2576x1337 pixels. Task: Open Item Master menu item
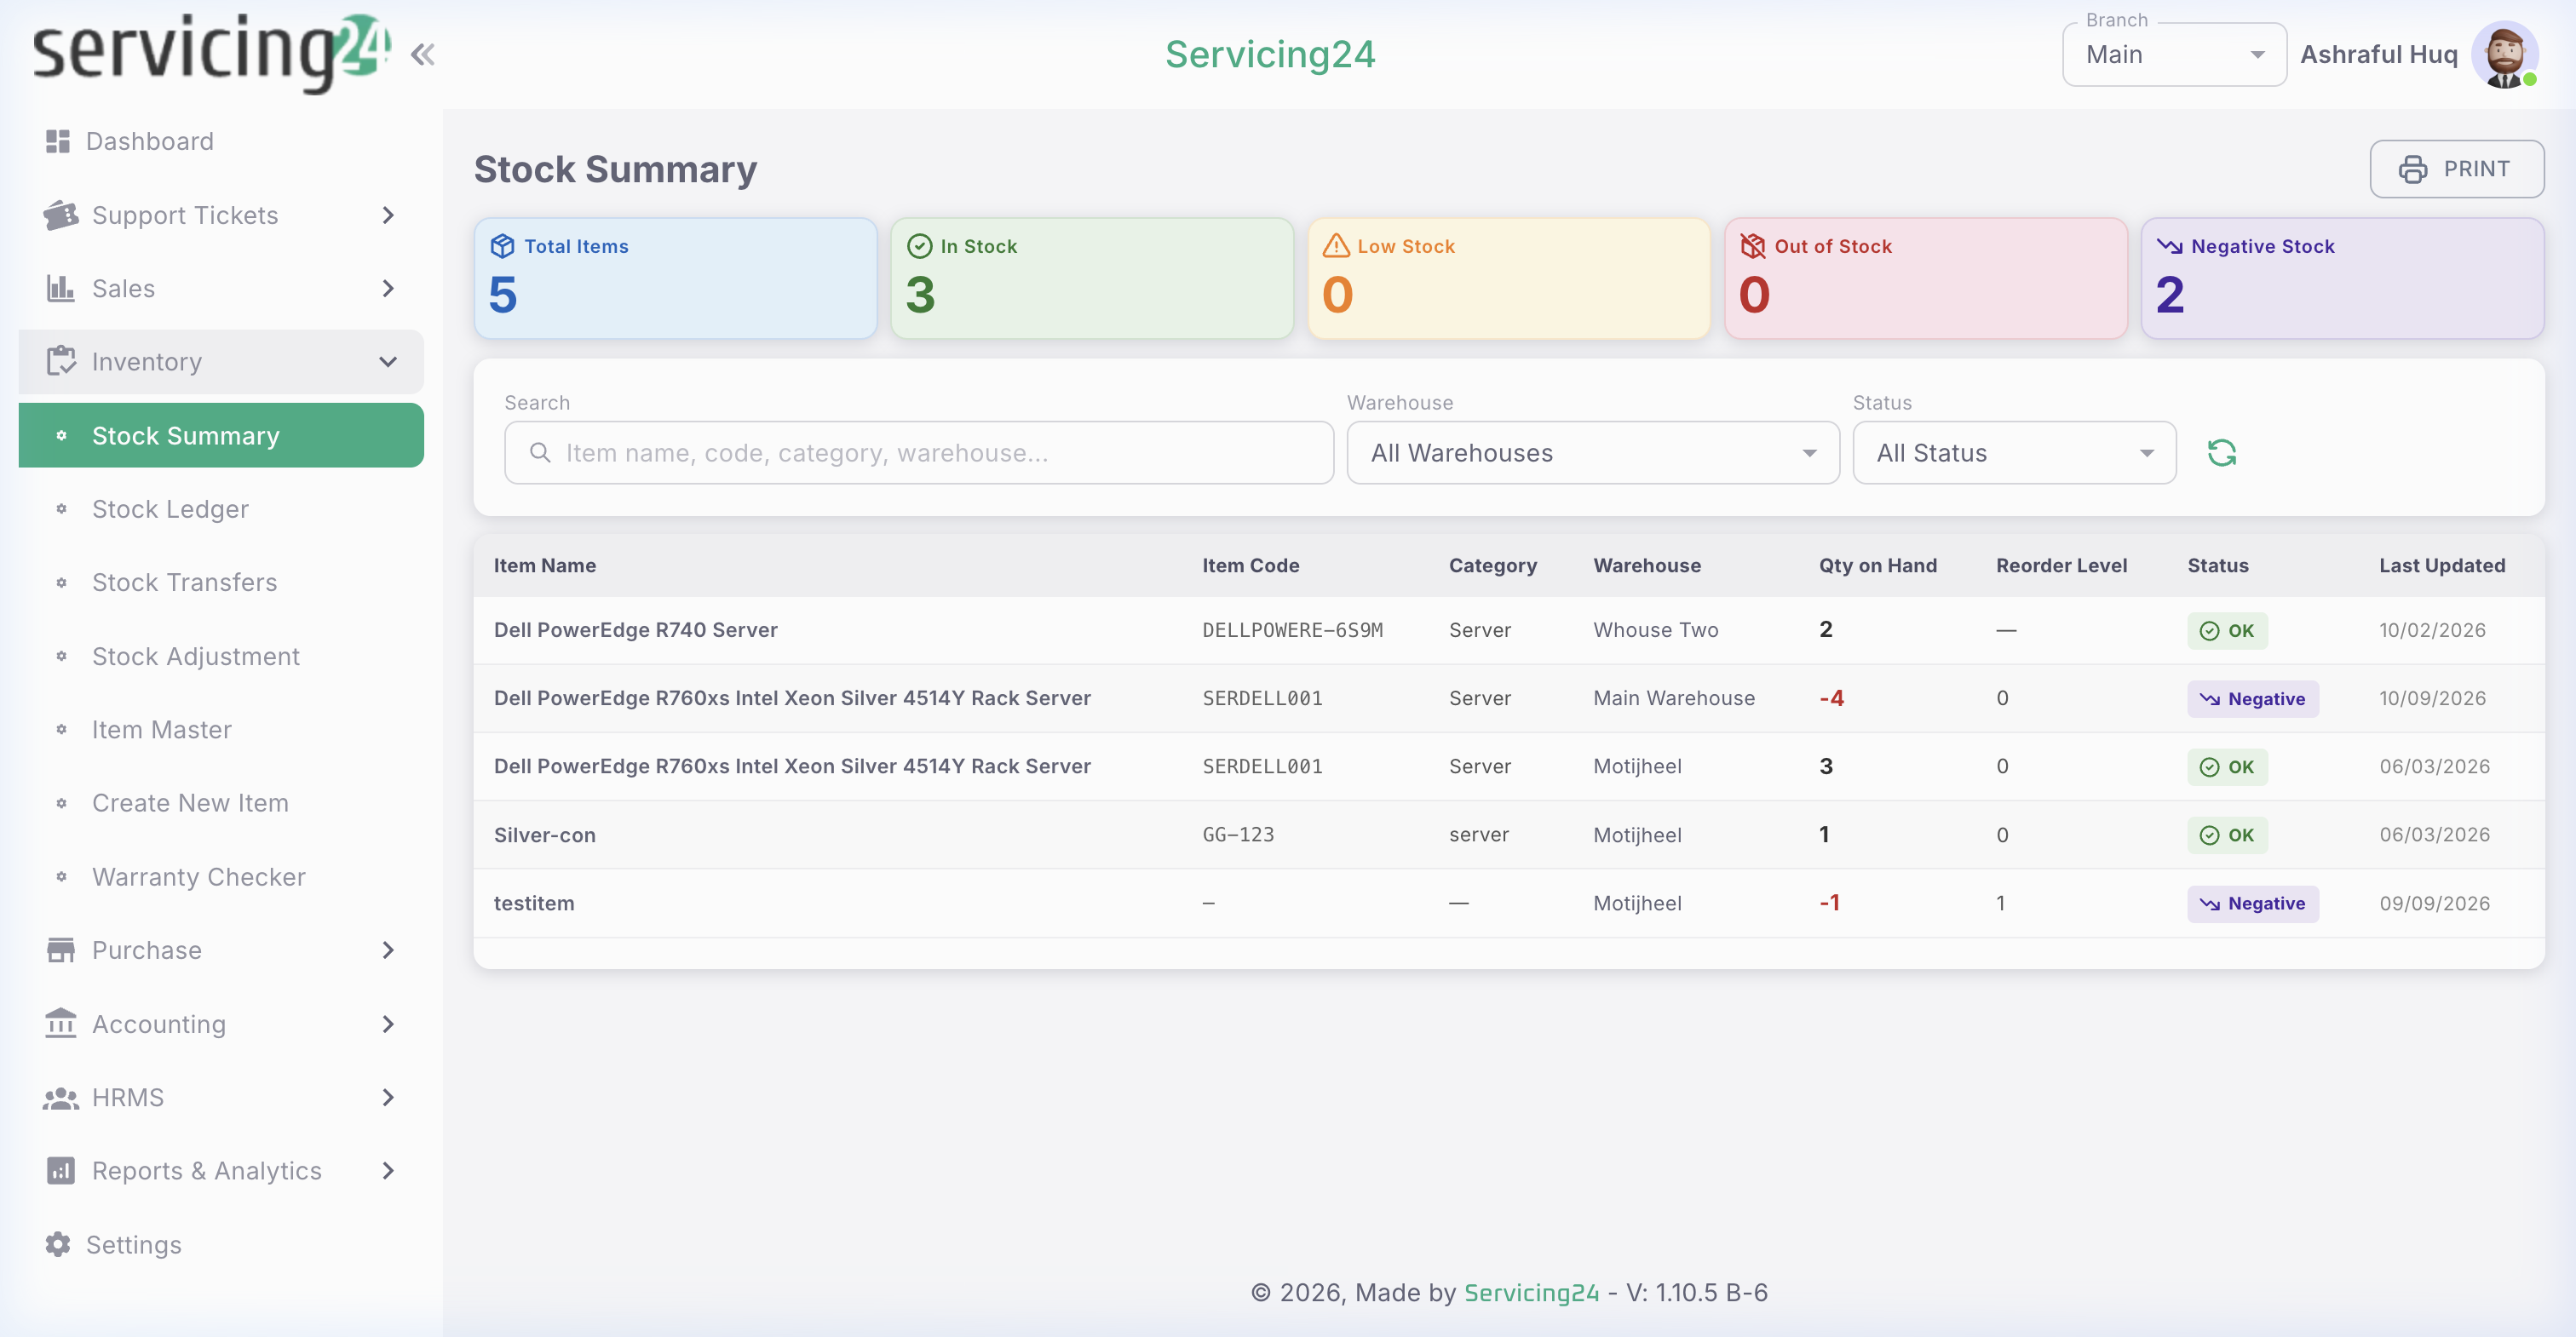[221, 729]
